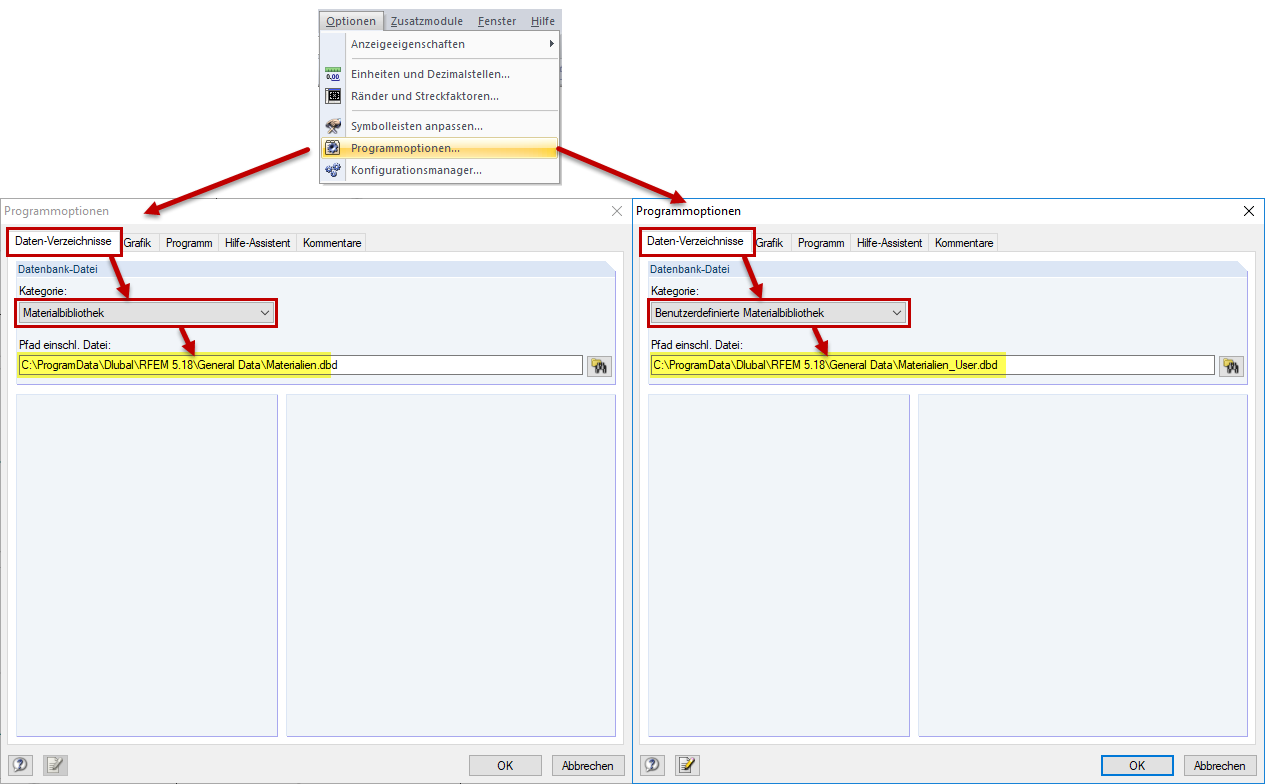Confirm right dialog with OK
Image resolution: width=1278 pixels, height=784 pixels.
pyautogui.click(x=1137, y=765)
